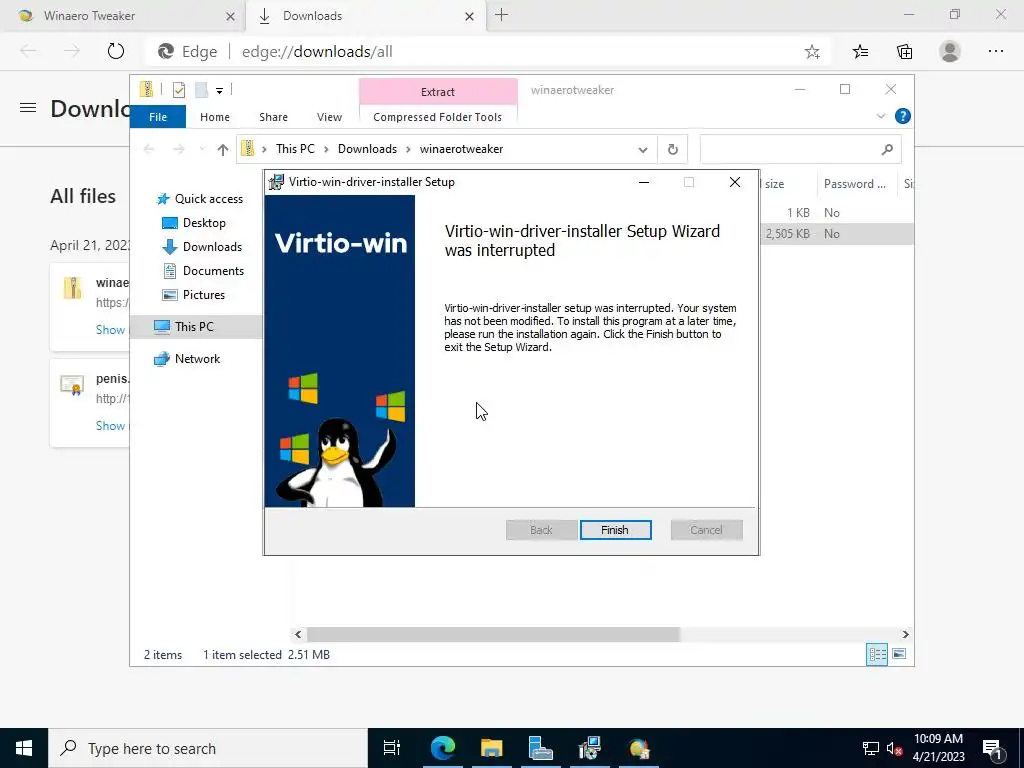The height and width of the screenshot is (768, 1024).
Task: Open Customize Quick Access Toolbar dropdown
Action: 219,91
